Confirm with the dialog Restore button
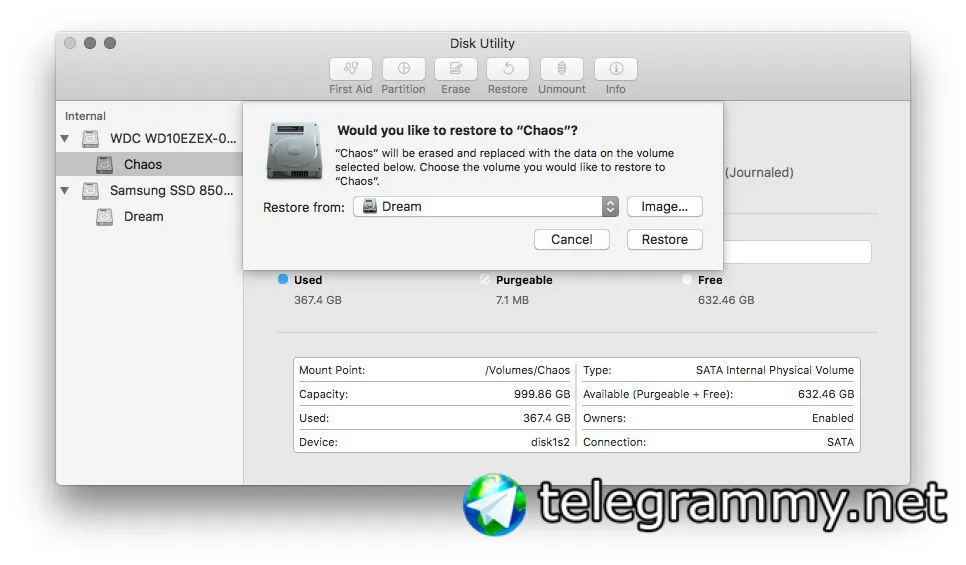This screenshot has height=565, width=966. 665,240
